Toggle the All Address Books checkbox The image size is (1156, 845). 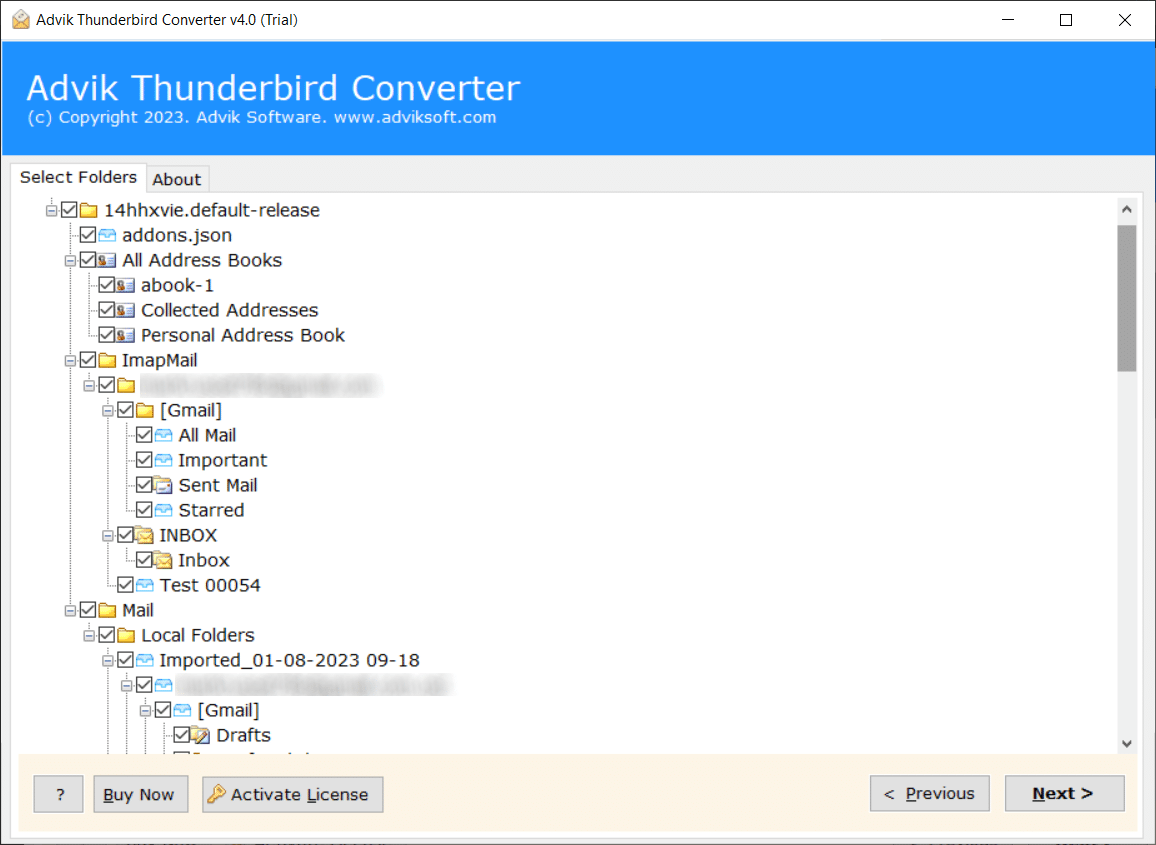click(x=88, y=260)
